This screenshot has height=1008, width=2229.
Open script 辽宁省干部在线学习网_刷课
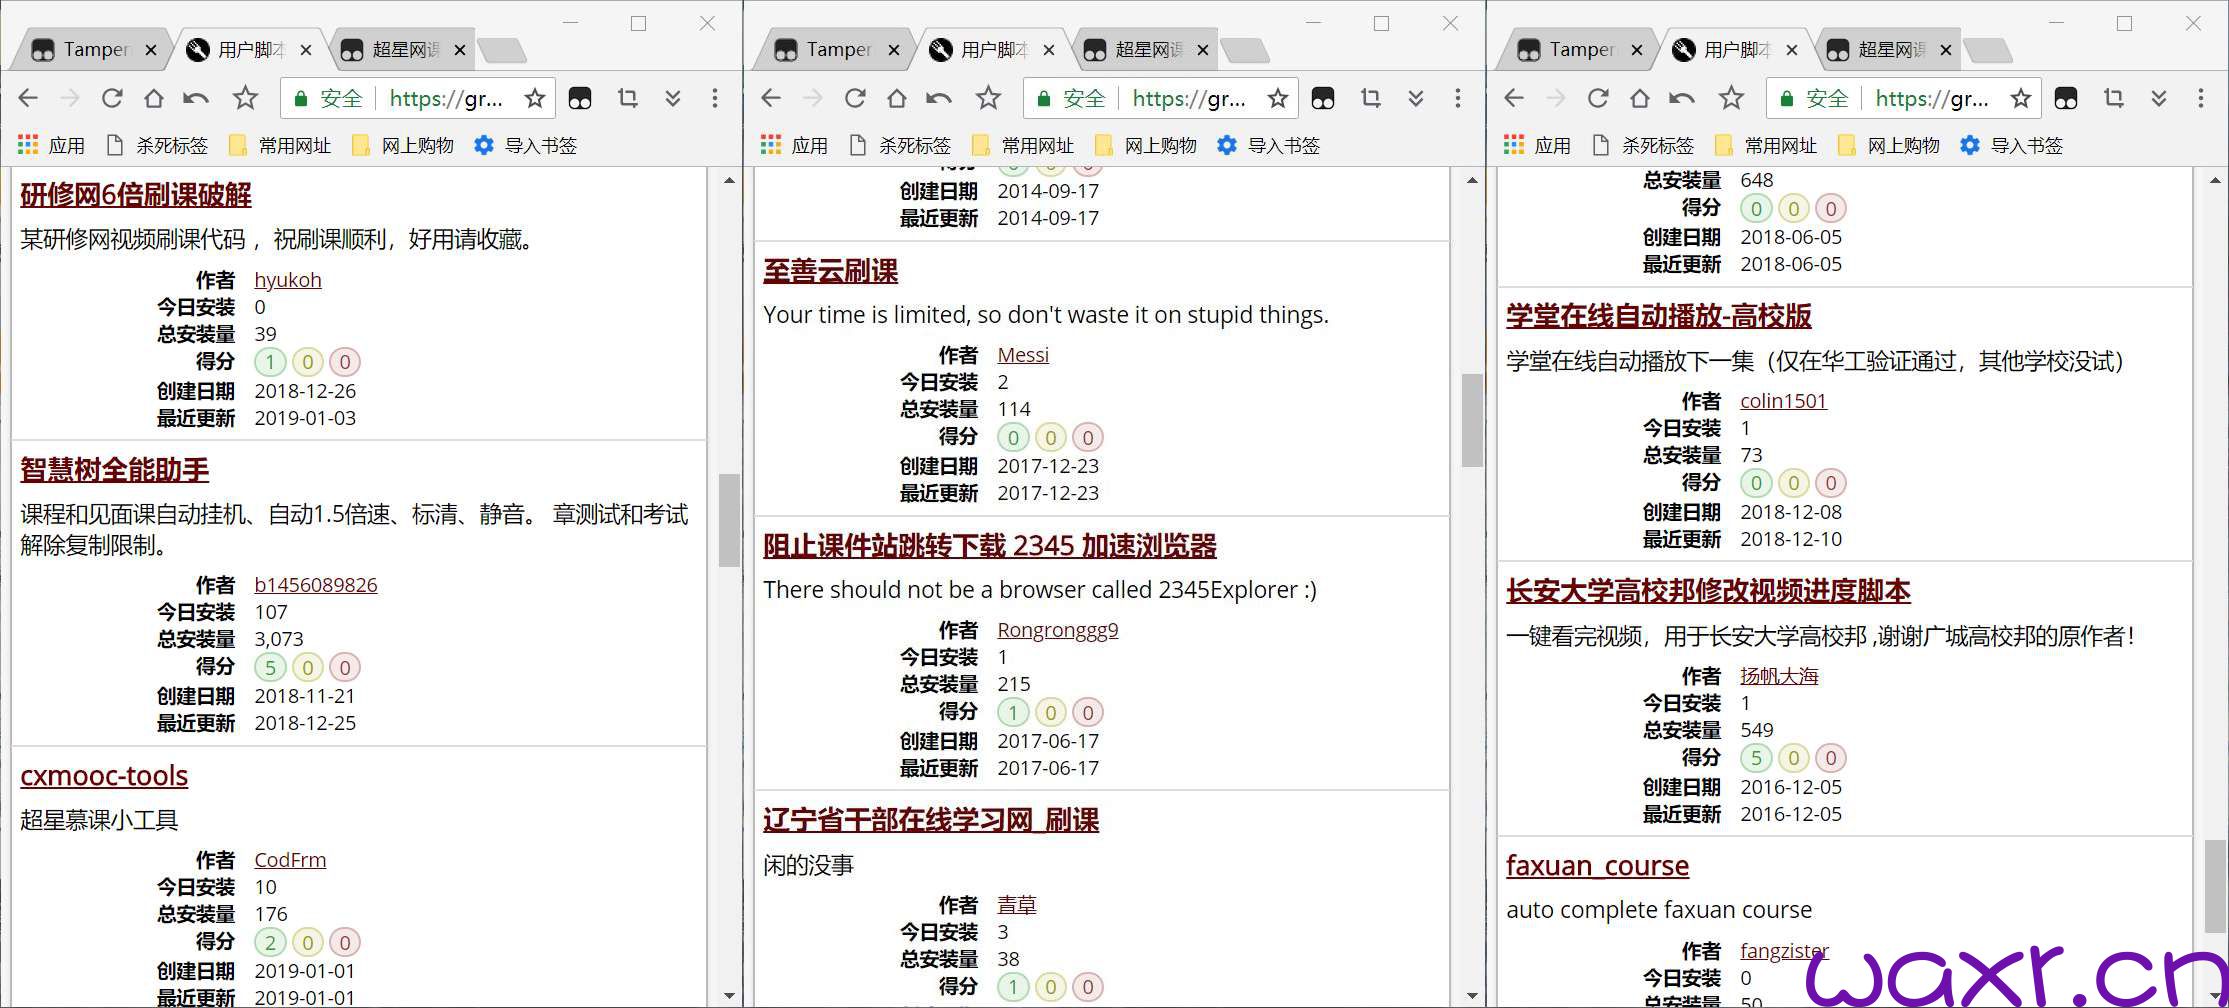931,821
